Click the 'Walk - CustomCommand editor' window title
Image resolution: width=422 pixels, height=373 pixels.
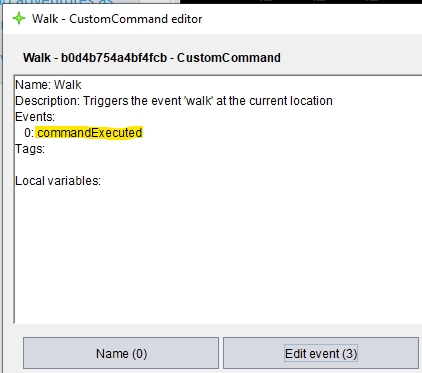coord(117,19)
